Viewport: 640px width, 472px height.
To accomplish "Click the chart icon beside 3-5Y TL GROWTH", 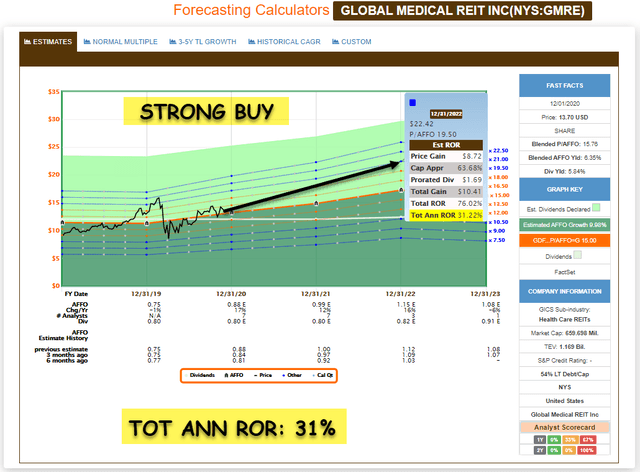I will (173, 42).
